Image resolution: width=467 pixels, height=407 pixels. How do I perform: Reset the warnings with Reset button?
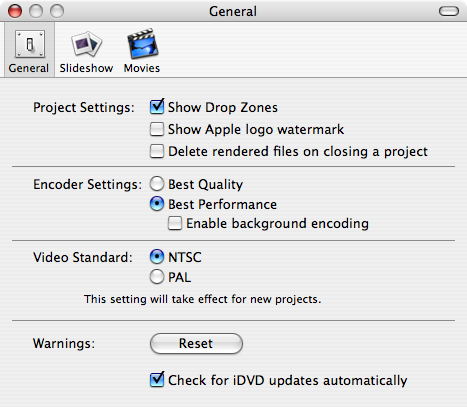tap(196, 343)
